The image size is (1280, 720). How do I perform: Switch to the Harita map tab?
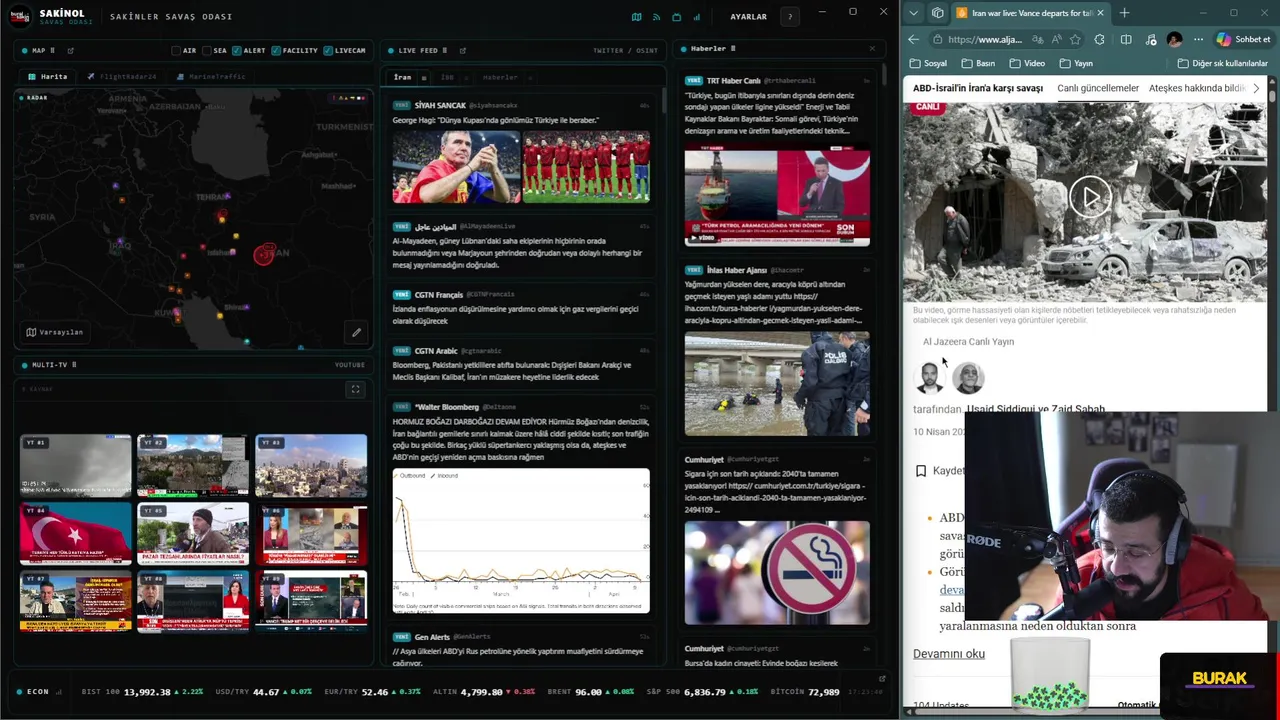(48, 76)
